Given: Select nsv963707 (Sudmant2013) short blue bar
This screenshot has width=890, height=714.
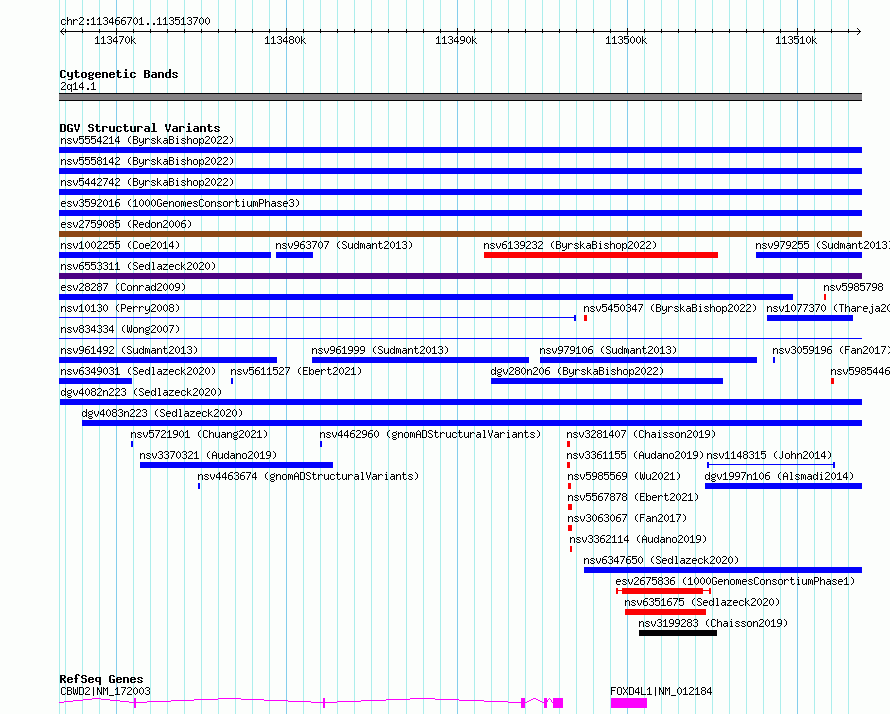Looking at the screenshot, I should point(294,255).
